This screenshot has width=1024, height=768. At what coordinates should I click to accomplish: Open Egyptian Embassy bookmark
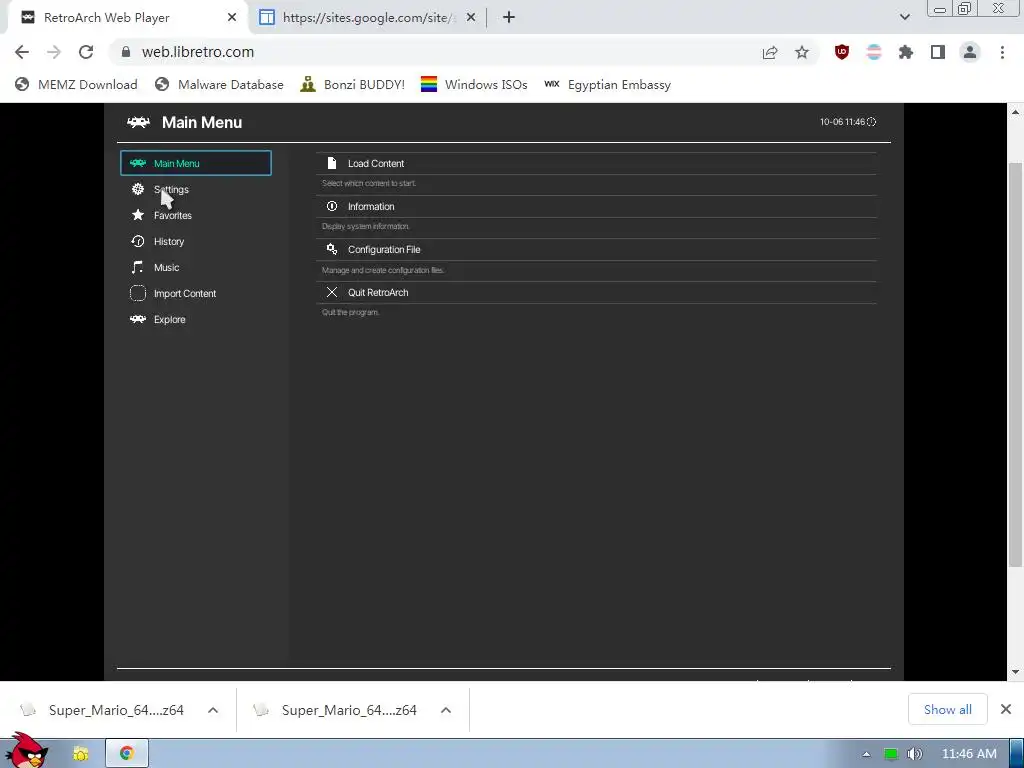607,85
